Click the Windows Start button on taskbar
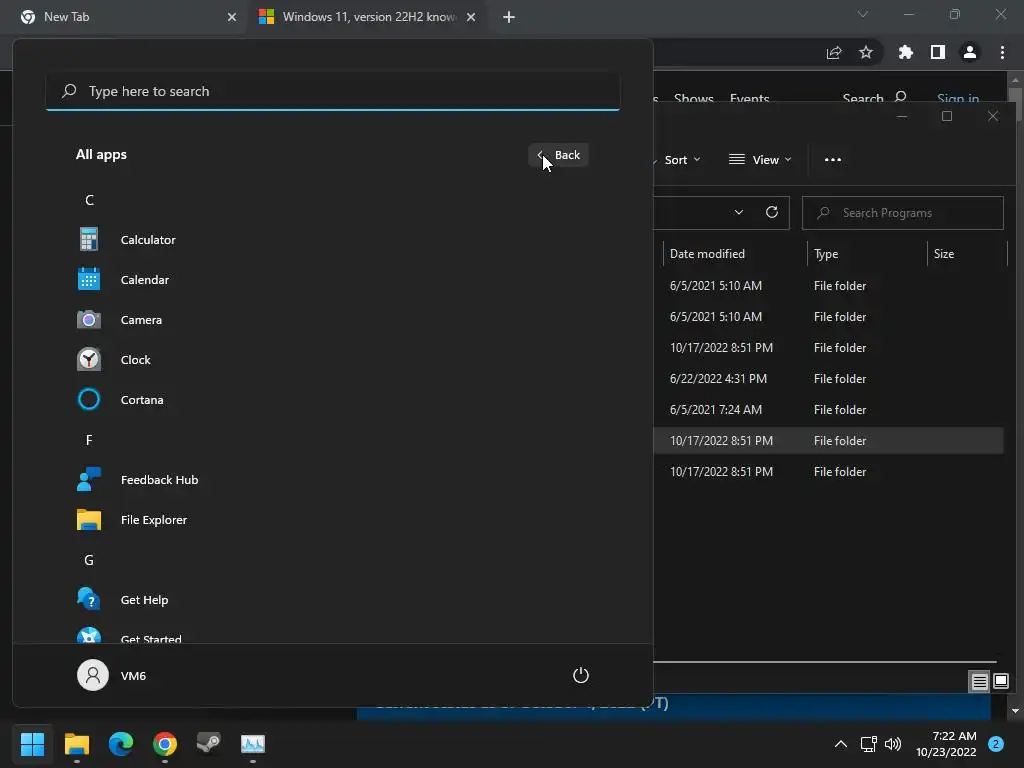The height and width of the screenshot is (768, 1024). coord(32,744)
